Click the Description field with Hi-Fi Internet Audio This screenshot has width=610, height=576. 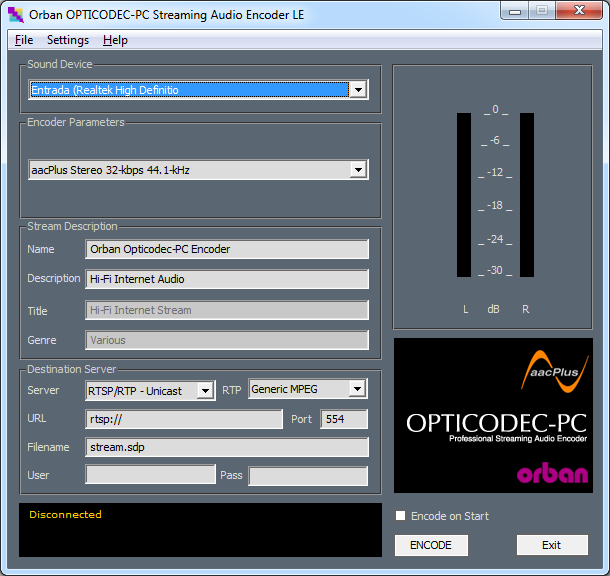227,279
